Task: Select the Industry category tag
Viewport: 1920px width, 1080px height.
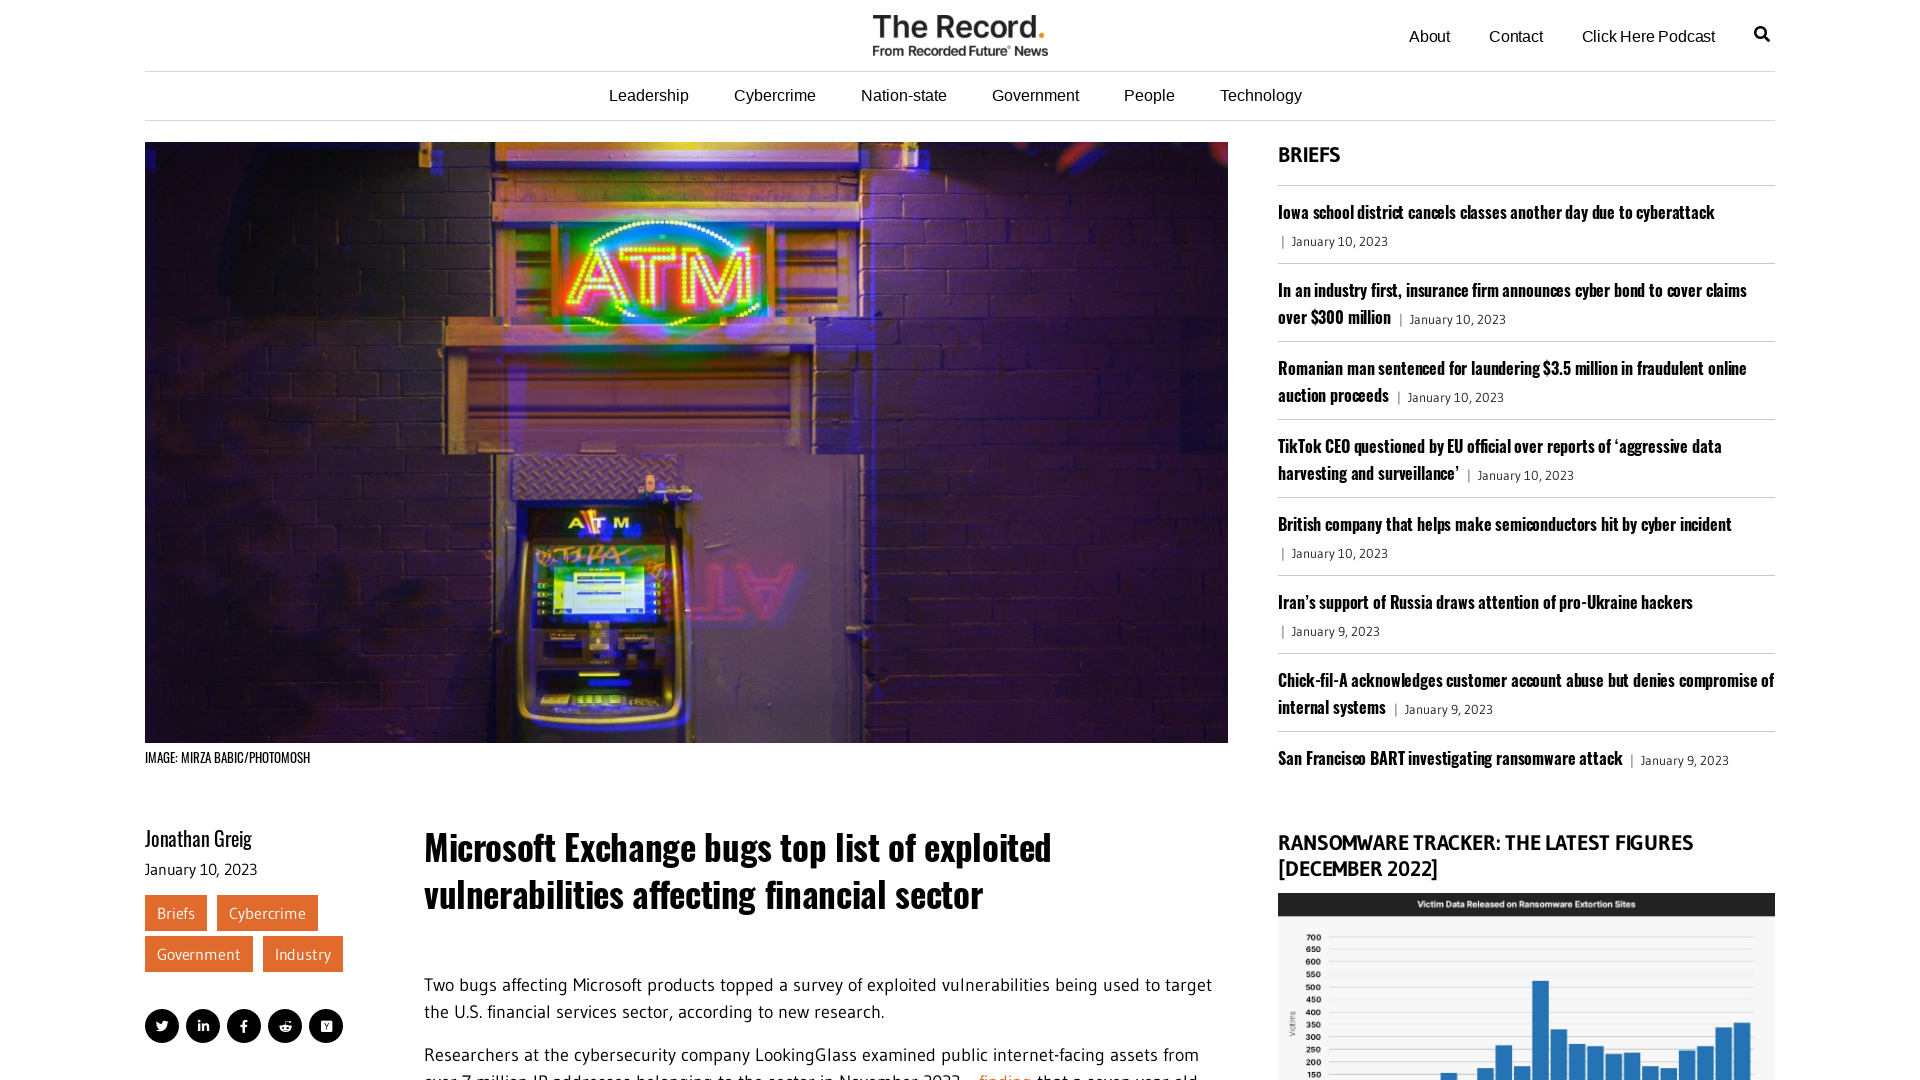Action: click(302, 953)
